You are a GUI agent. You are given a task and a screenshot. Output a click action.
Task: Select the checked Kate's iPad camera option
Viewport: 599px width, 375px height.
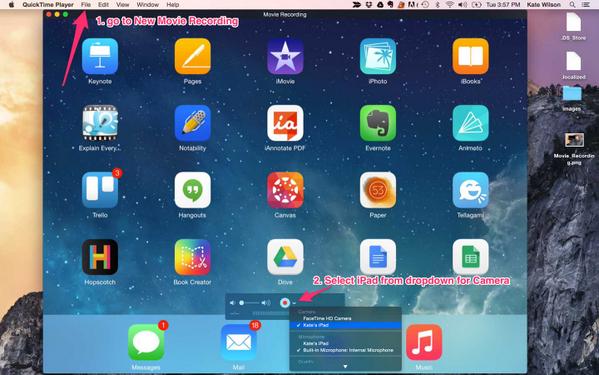tap(345, 325)
